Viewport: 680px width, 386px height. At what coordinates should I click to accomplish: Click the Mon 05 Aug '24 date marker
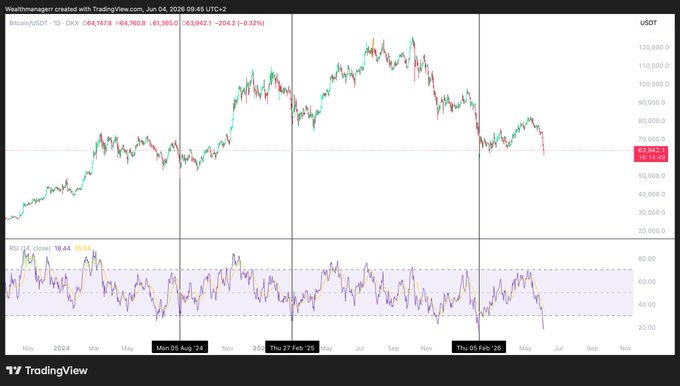point(180,347)
